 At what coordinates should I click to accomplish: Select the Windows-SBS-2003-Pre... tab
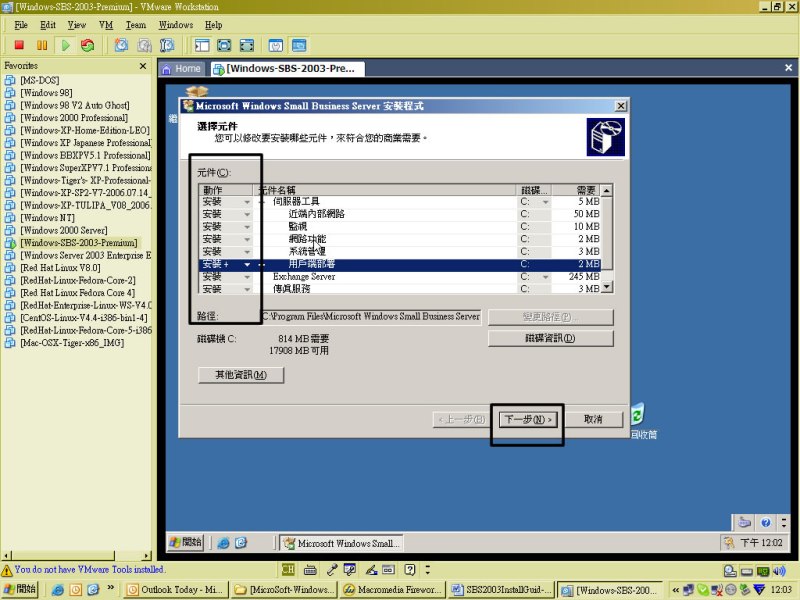[287, 69]
